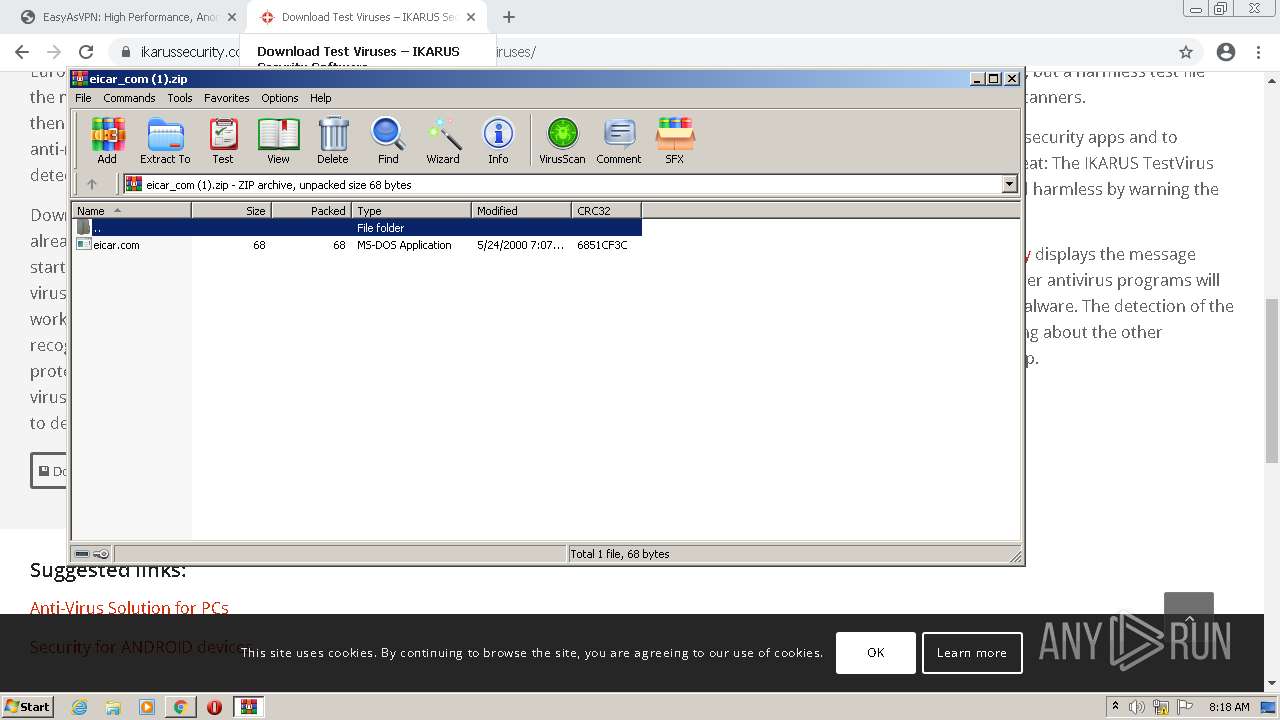Image resolution: width=1280 pixels, height=720 pixels.
Task: Open the Find magnifier tool
Action: click(388, 140)
